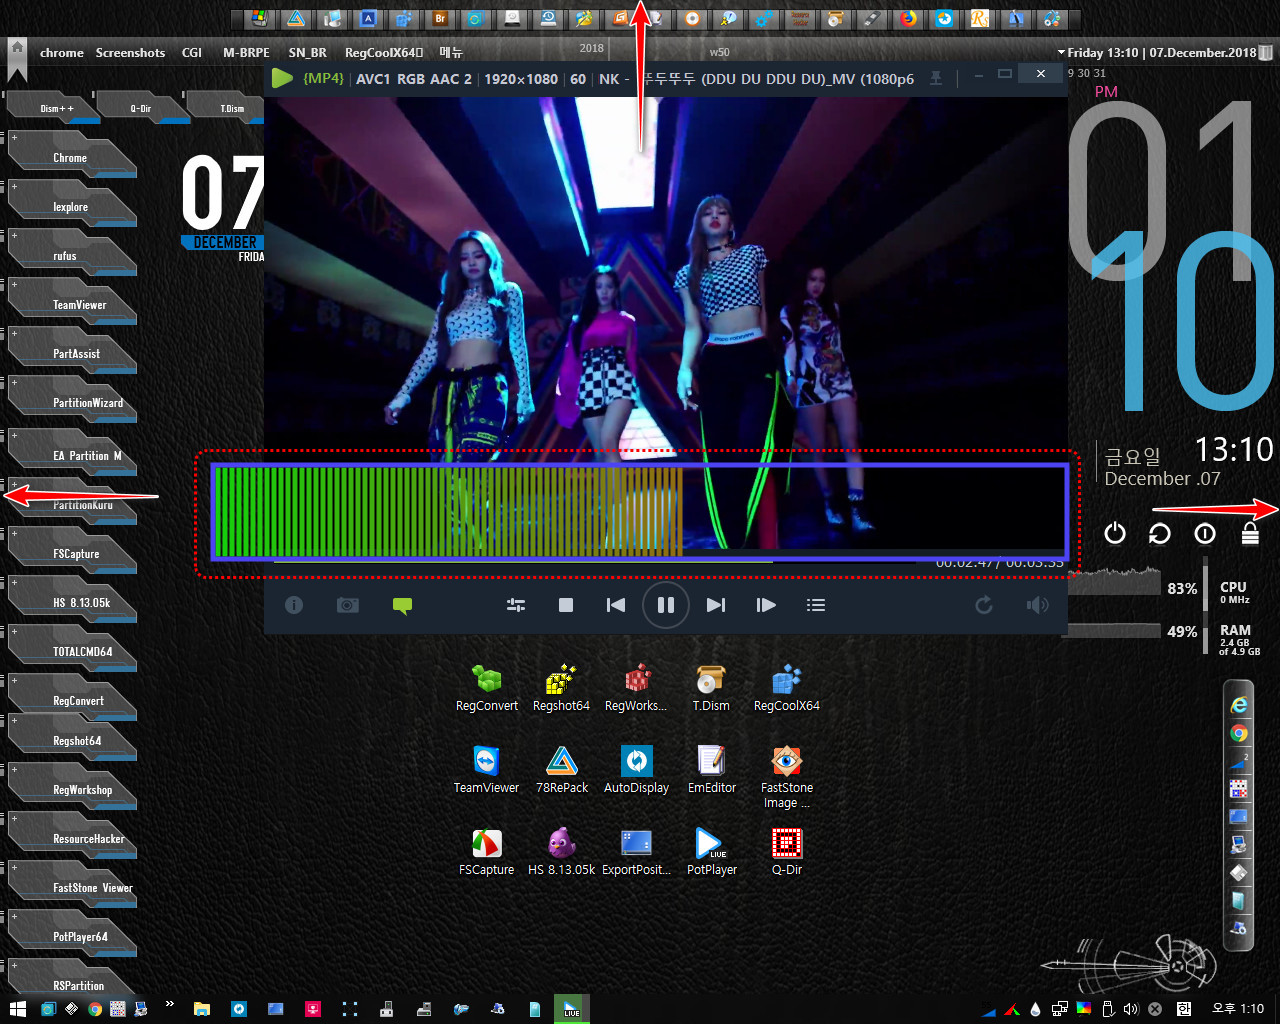Open Adobe Bridge from the top dock
This screenshot has height=1024, width=1280.
pyautogui.click(x=440, y=18)
